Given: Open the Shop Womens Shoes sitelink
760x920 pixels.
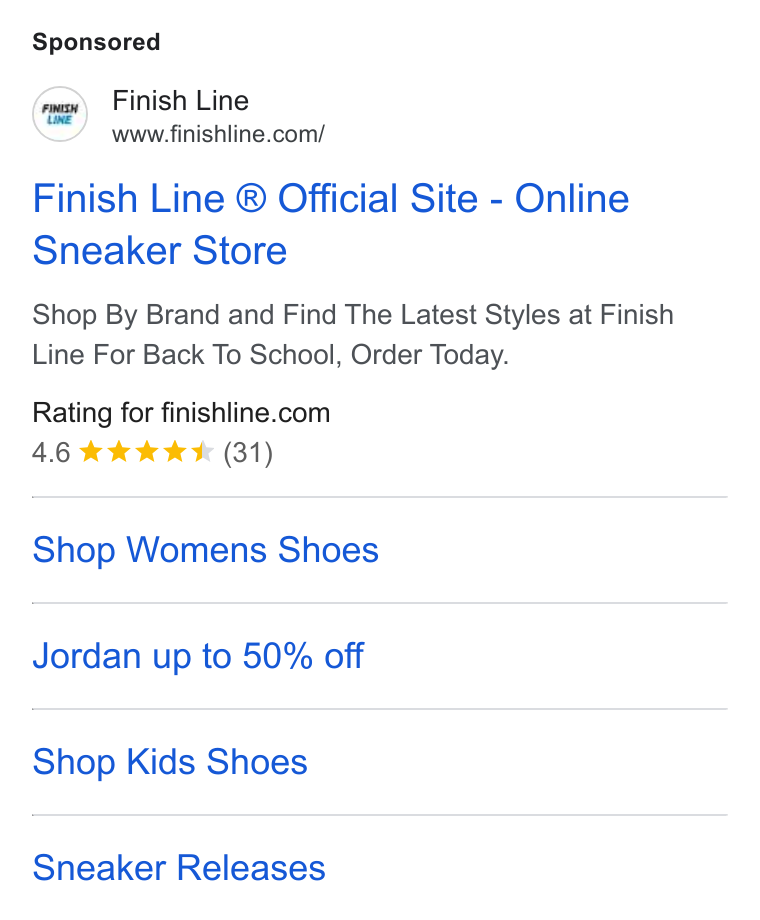Looking at the screenshot, I should [205, 550].
